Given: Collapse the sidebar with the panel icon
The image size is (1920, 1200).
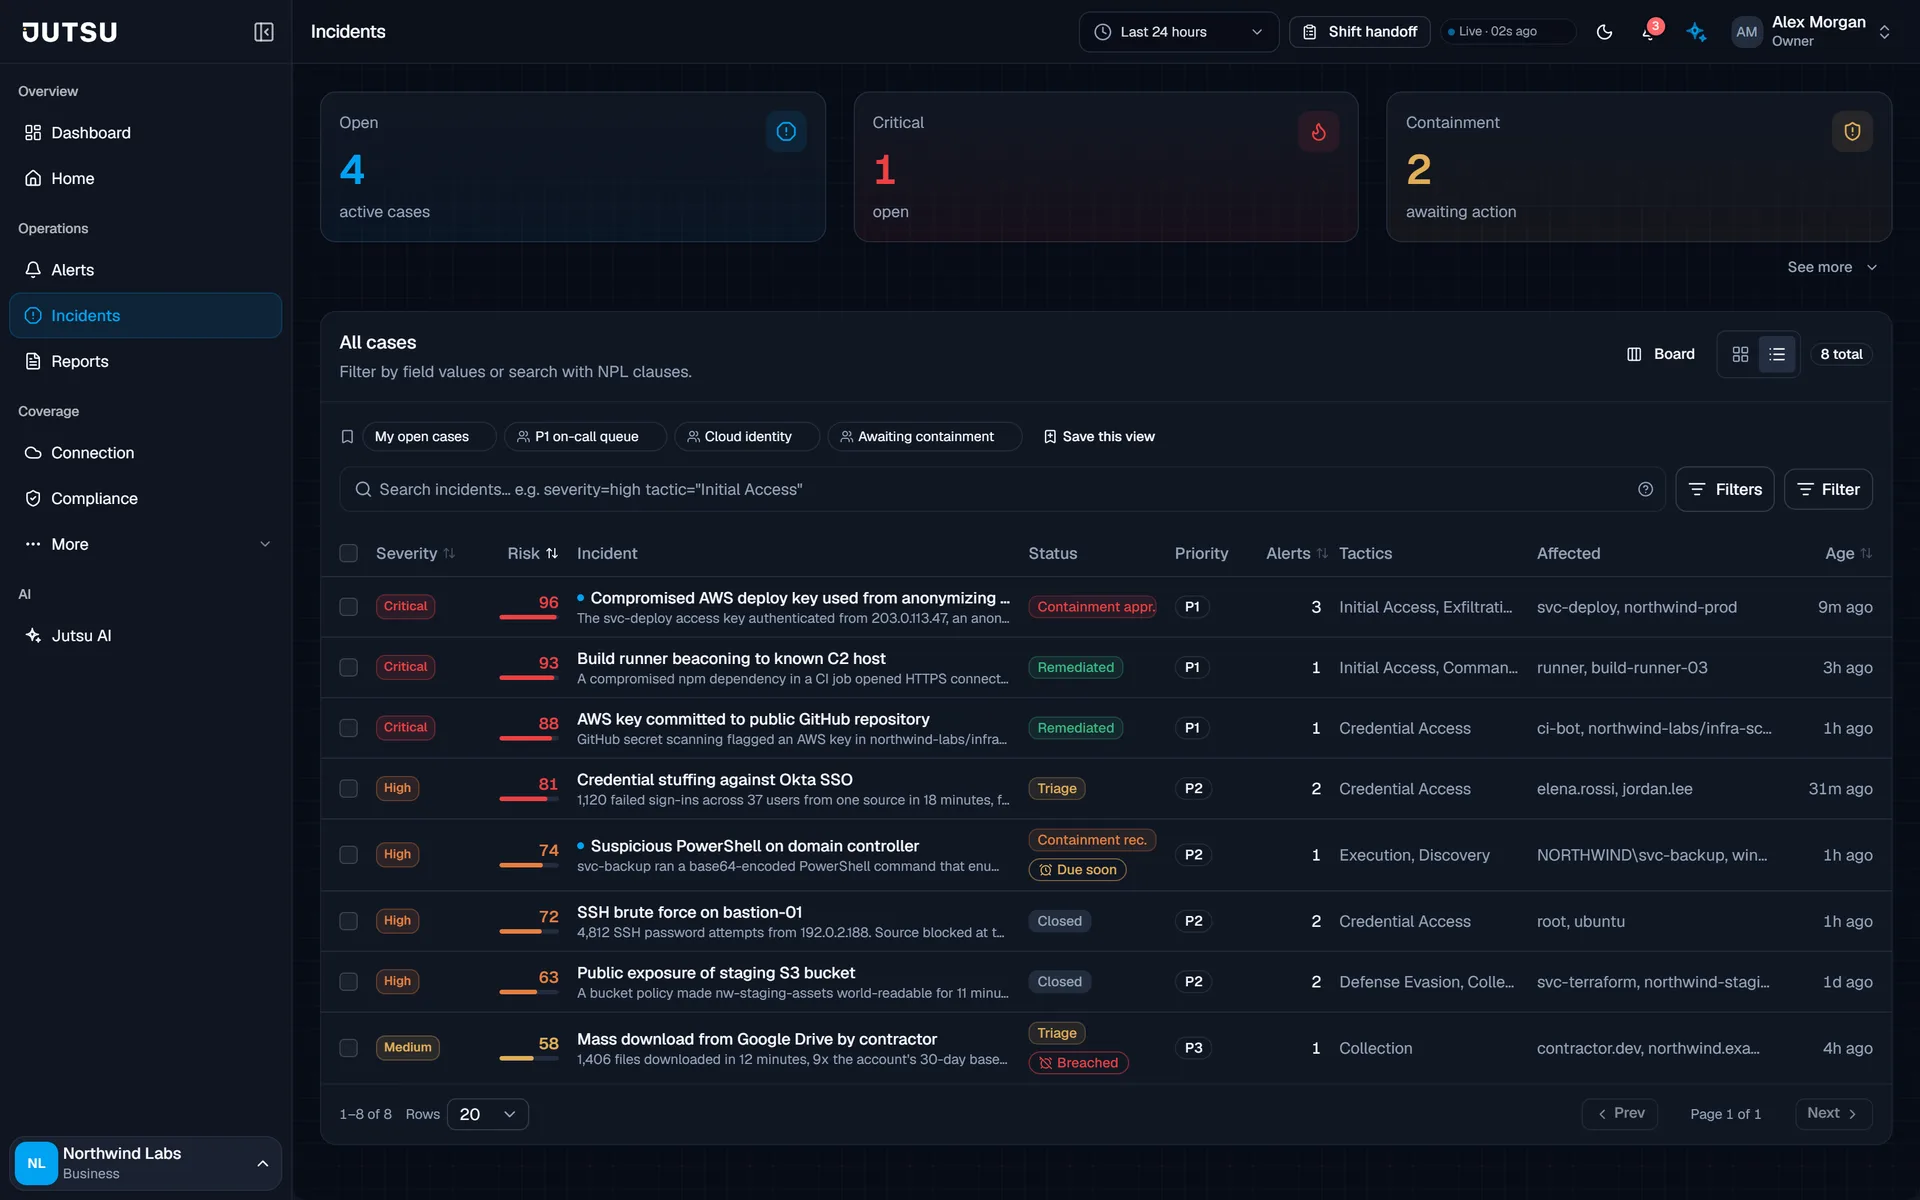Looking at the screenshot, I should [x=264, y=32].
